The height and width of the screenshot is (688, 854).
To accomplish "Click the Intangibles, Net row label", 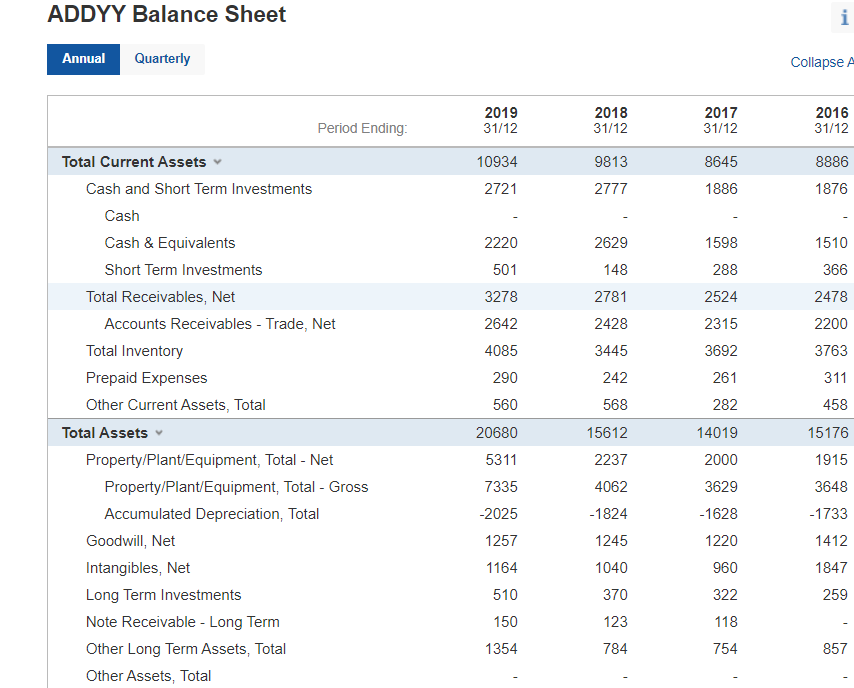I will tap(138, 568).
